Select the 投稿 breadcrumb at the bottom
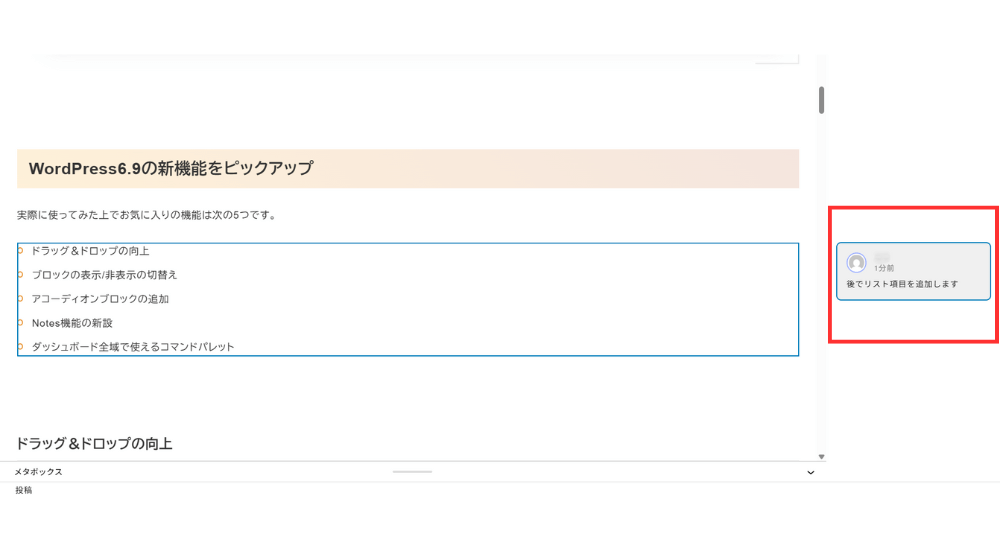This screenshot has height=550, width=1000. pos(23,491)
